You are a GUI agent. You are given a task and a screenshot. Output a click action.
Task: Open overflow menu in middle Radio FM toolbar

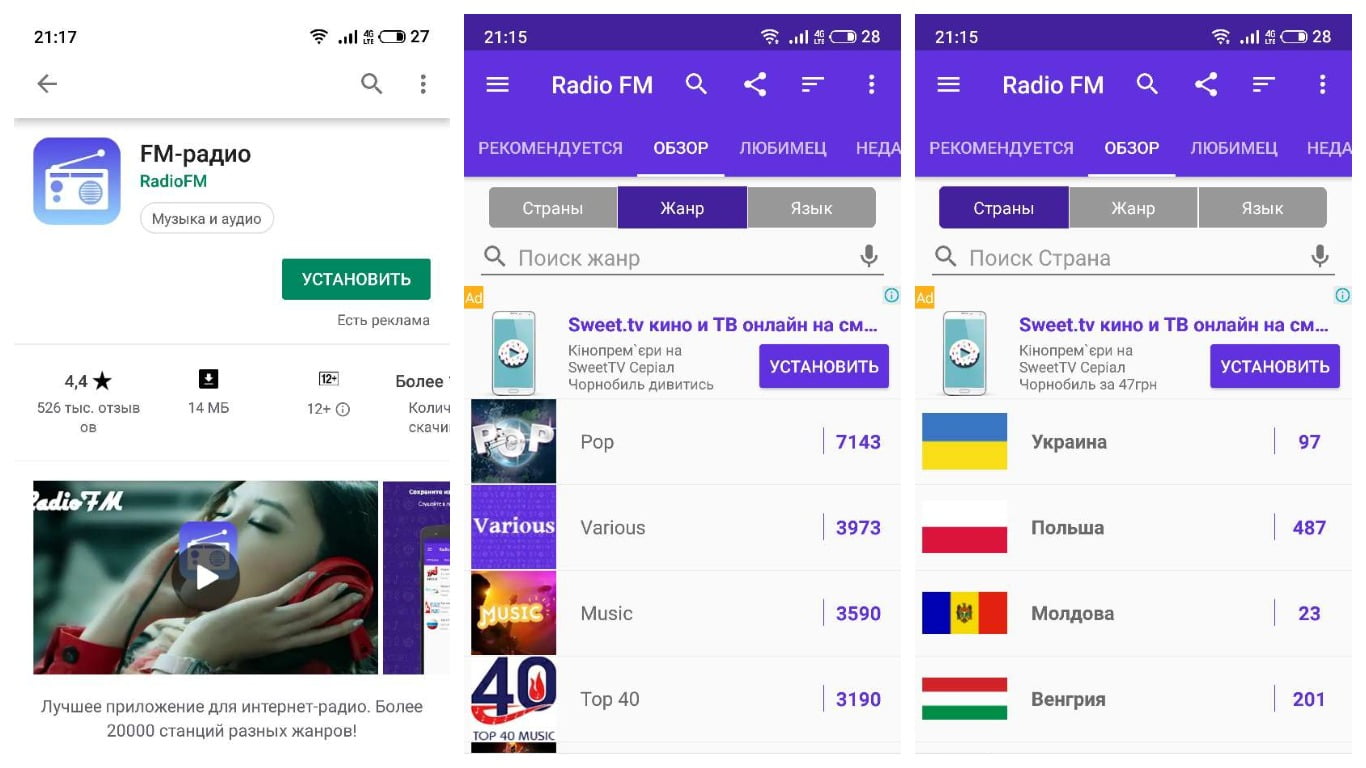tap(871, 85)
